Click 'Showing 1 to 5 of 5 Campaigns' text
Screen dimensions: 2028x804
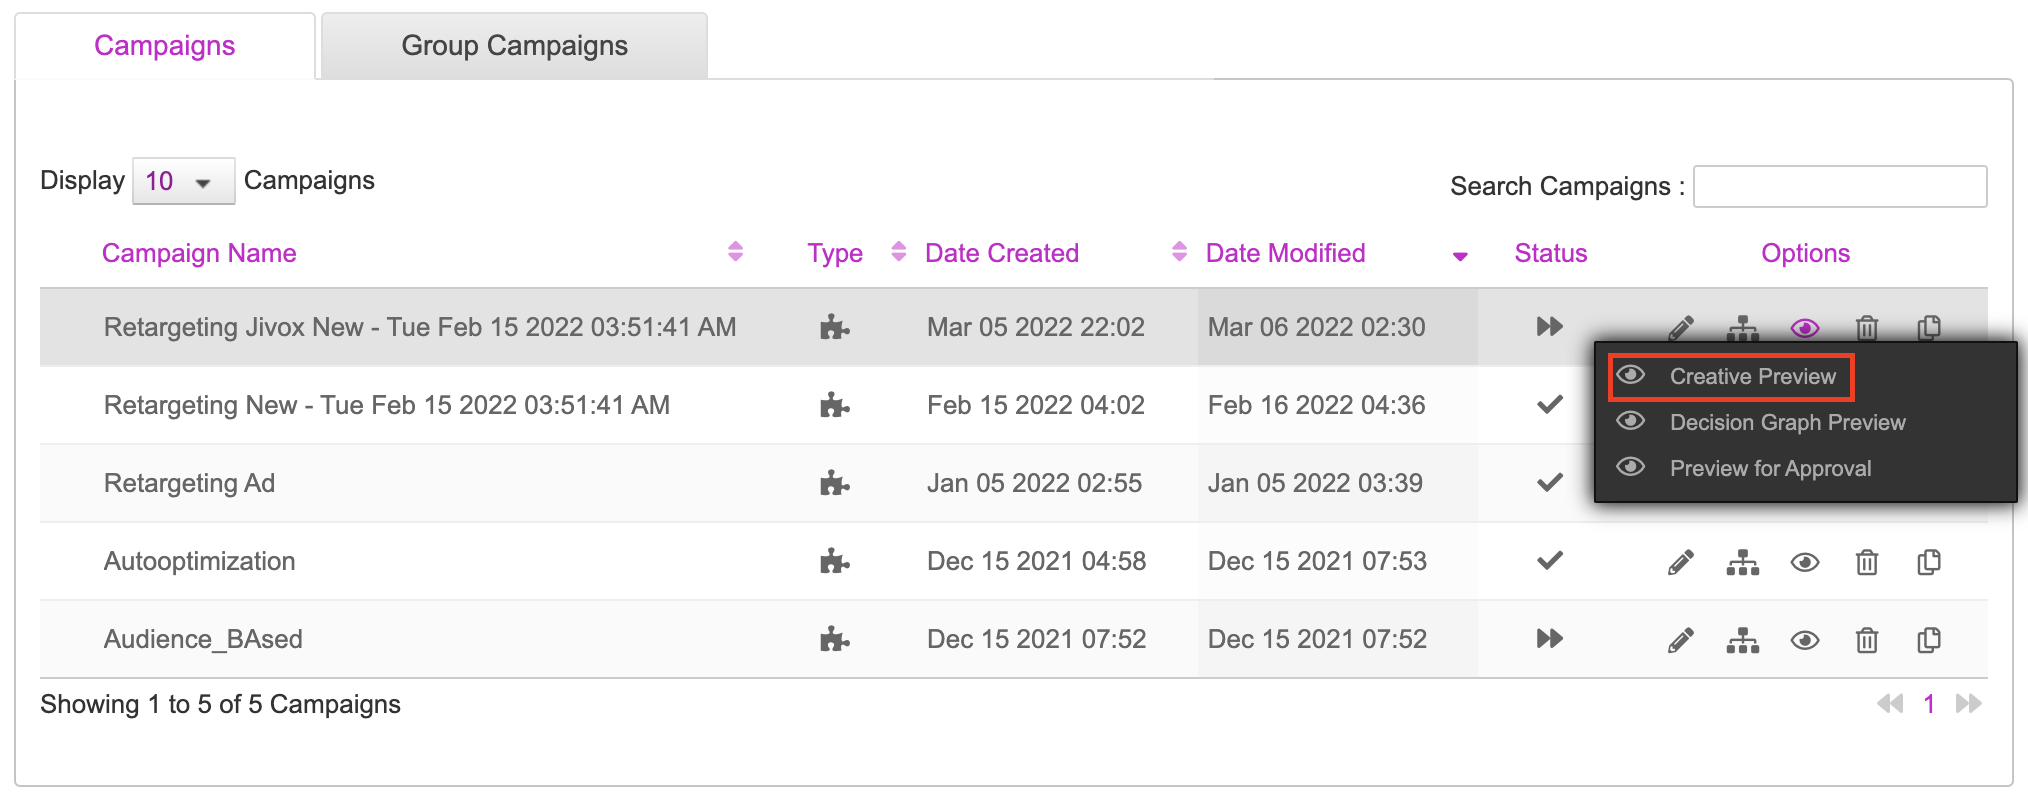(x=220, y=704)
